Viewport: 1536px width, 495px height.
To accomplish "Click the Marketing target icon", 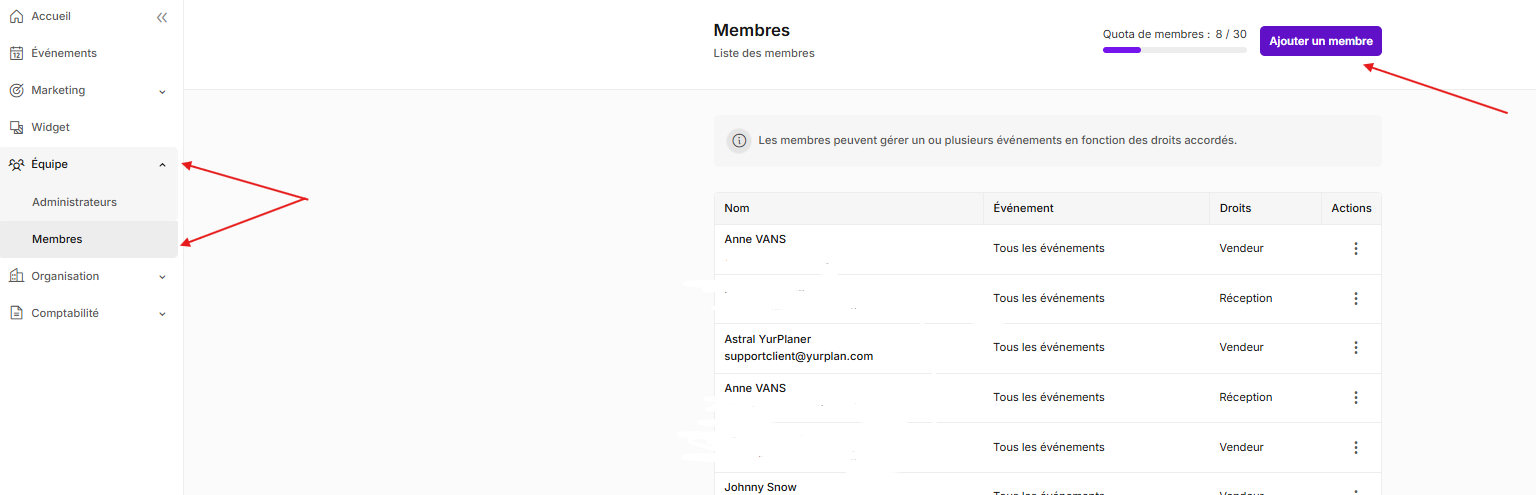I will pyautogui.click(x=16, y=91).
